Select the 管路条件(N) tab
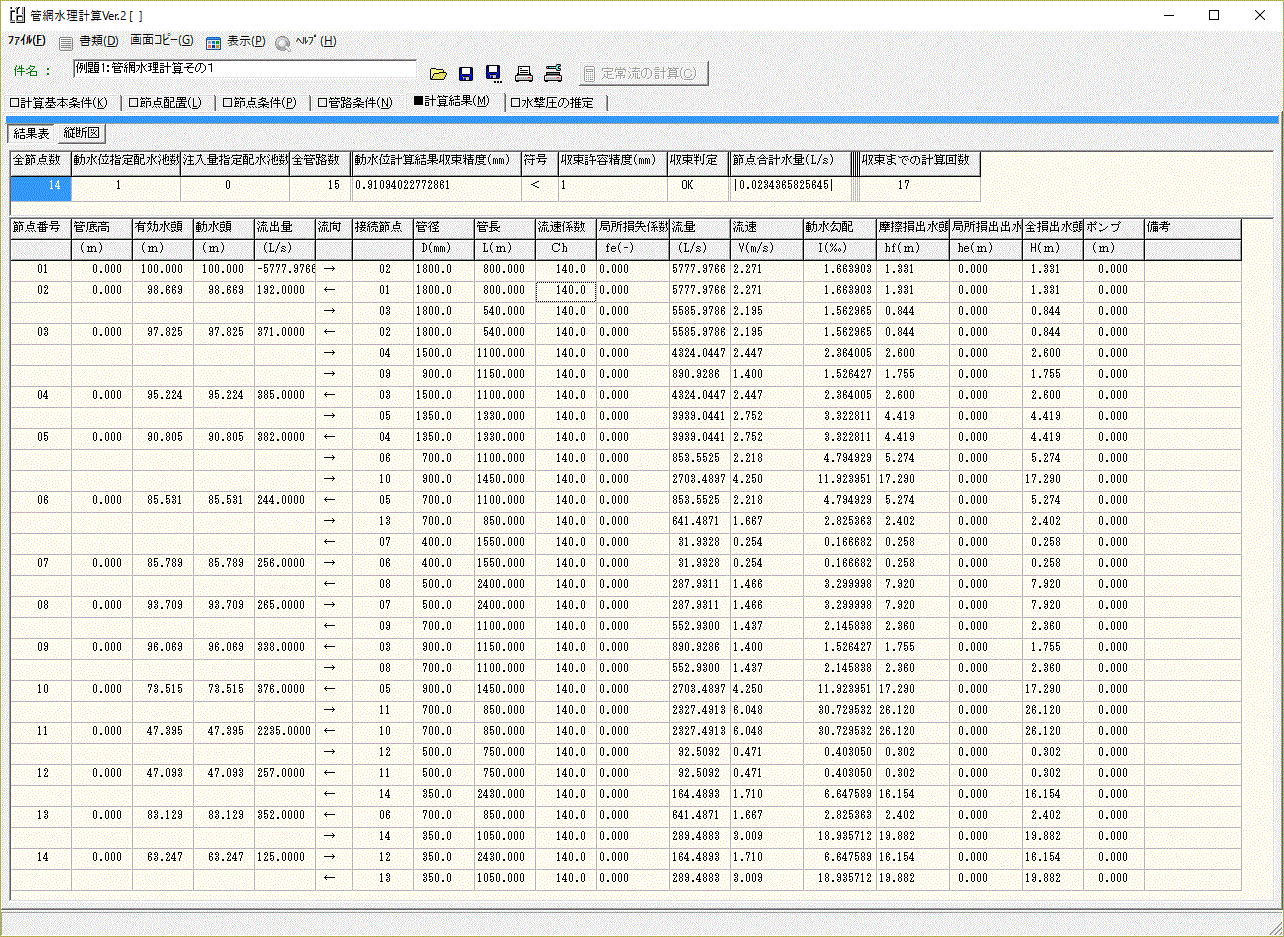This screenshot has height=937, width=1284. (x=355, y=102)
